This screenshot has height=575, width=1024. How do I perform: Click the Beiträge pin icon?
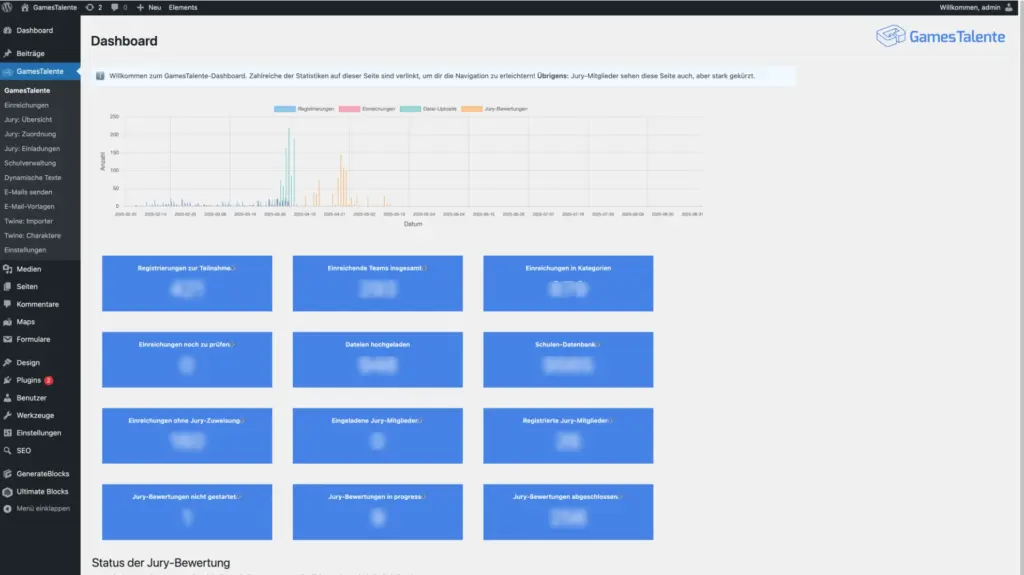coord(8,53)
